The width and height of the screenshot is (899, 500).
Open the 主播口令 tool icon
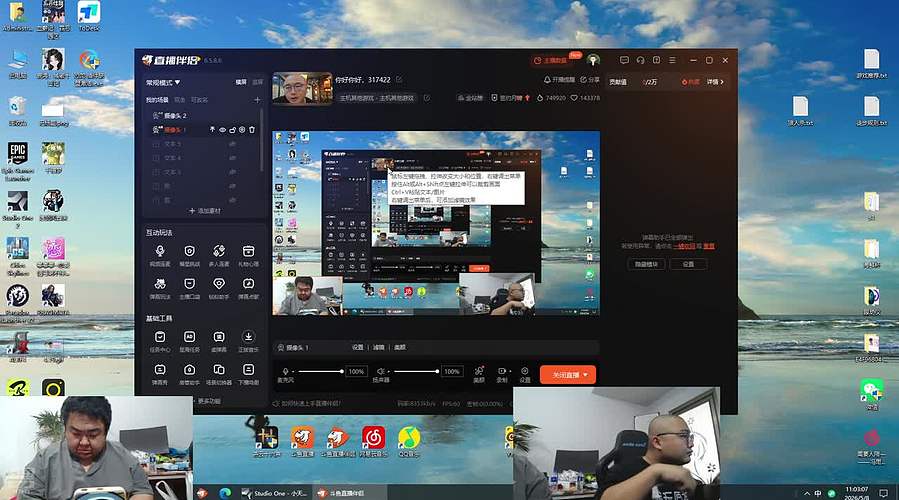pos(189,284)
